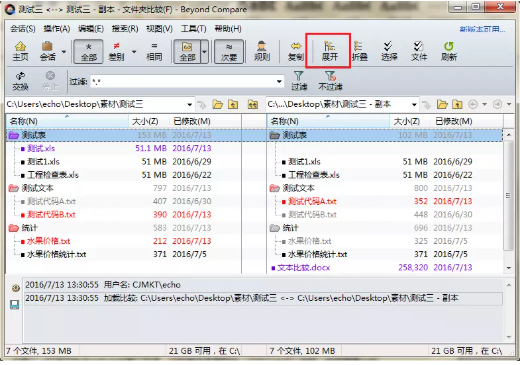Viewport: 520px width, 365px height.
Task: Click the 刷新 refresh icon
Action: click(449, 51)
